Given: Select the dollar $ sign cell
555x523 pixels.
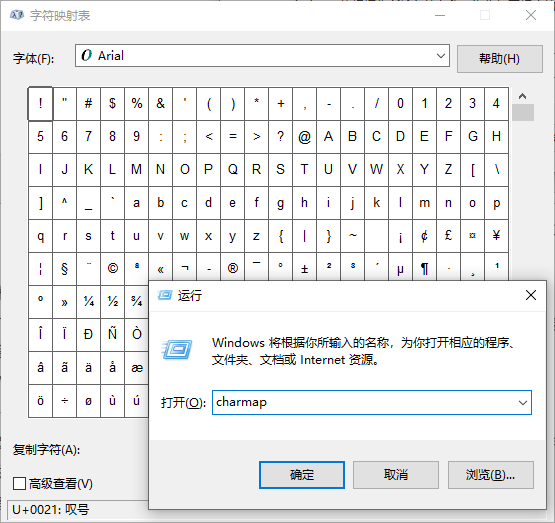Looking at the screenshot, I should coord(113,103).
